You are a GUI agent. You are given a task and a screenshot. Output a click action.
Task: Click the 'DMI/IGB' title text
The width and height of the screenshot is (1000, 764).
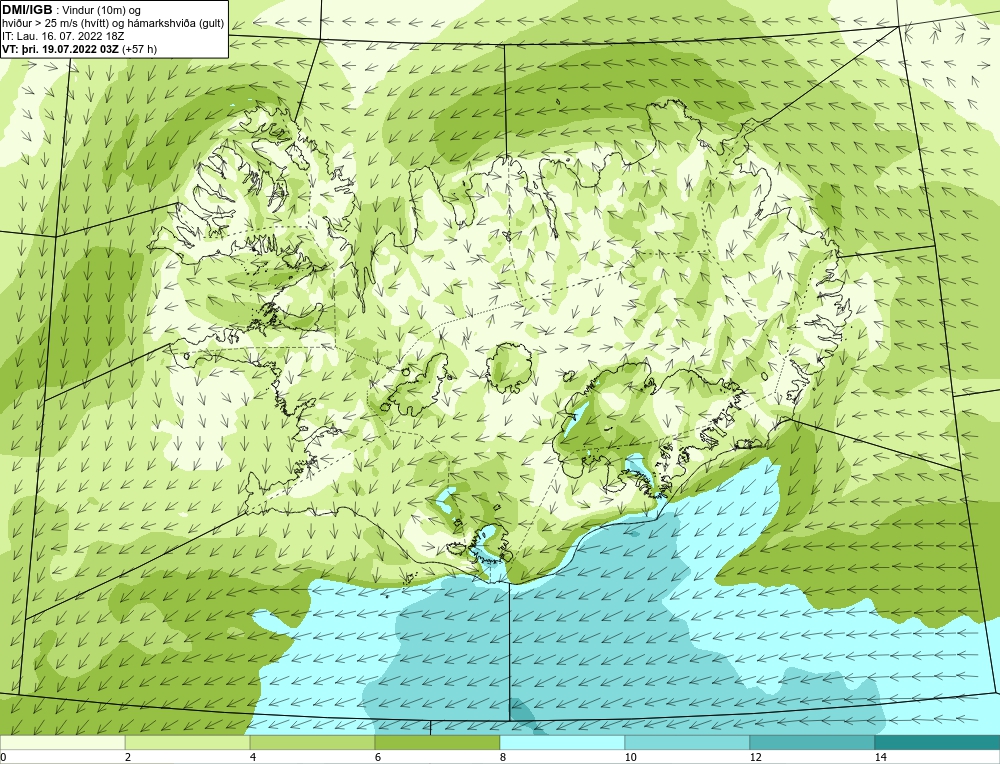pos(27,10)
